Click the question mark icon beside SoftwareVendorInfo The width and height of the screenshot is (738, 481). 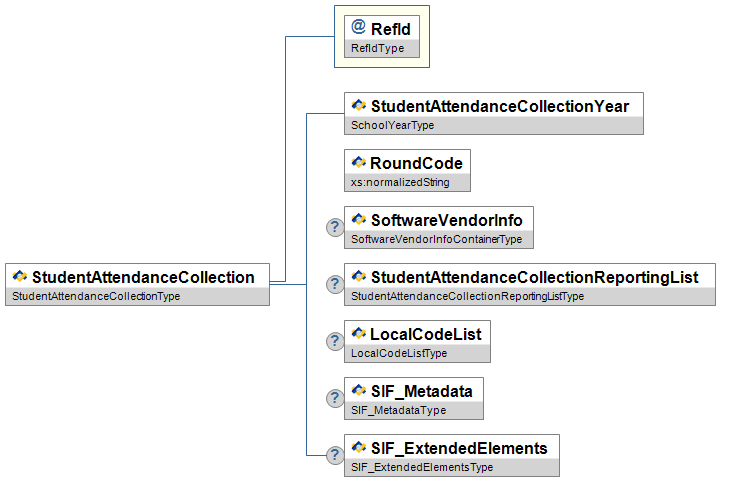point(335,228)
